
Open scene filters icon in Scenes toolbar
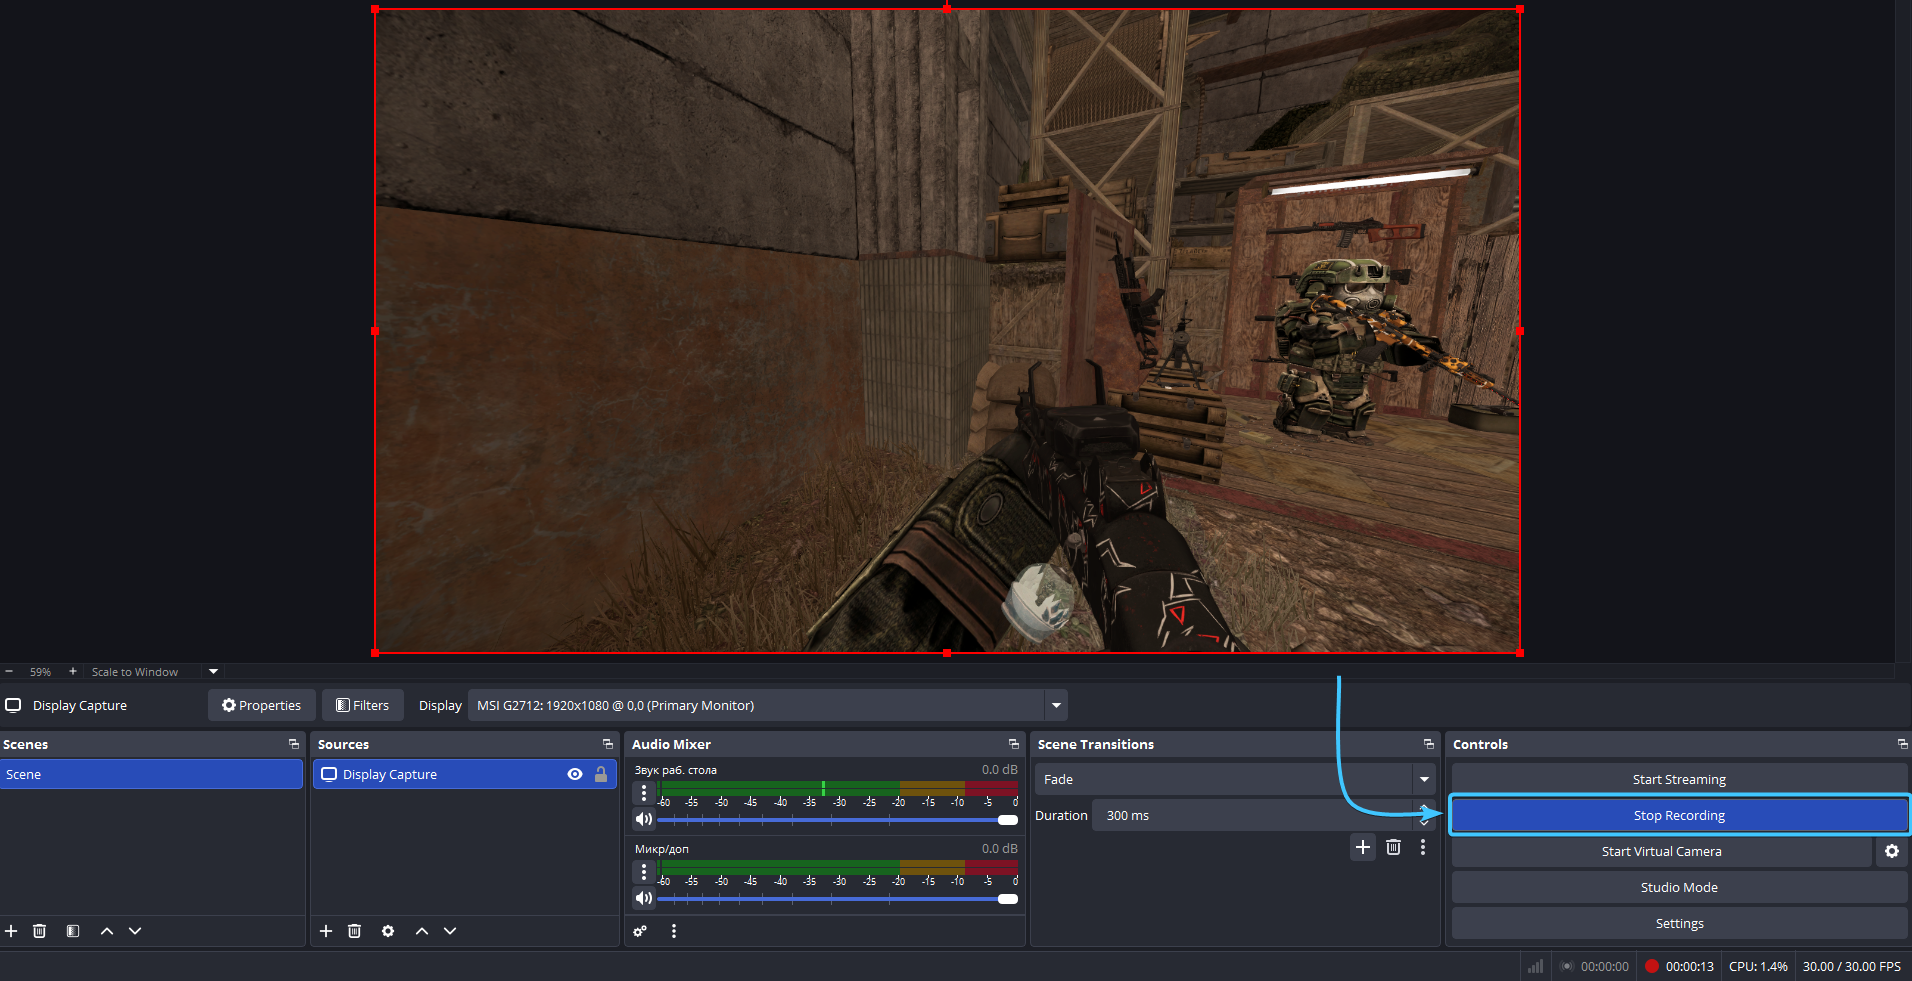[x=73, y=931]
